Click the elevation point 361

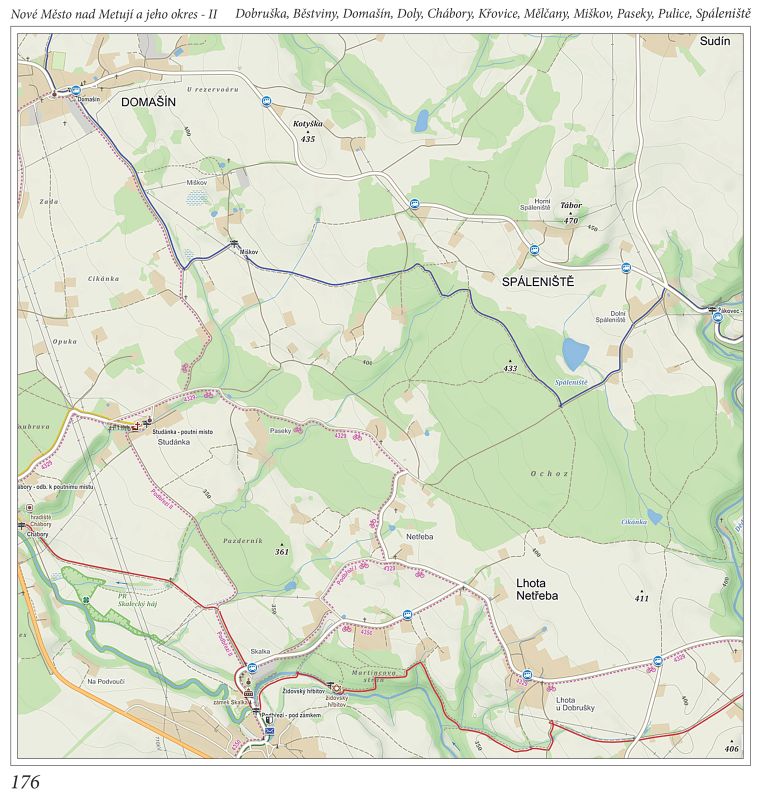282,552
